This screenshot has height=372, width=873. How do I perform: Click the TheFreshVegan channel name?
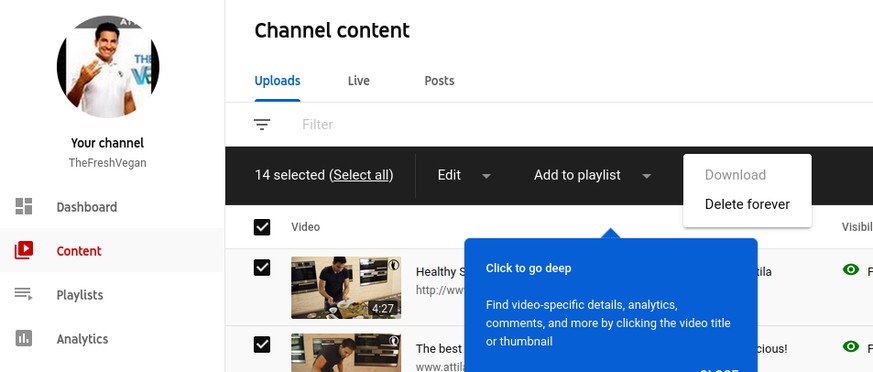click(107, 163)
